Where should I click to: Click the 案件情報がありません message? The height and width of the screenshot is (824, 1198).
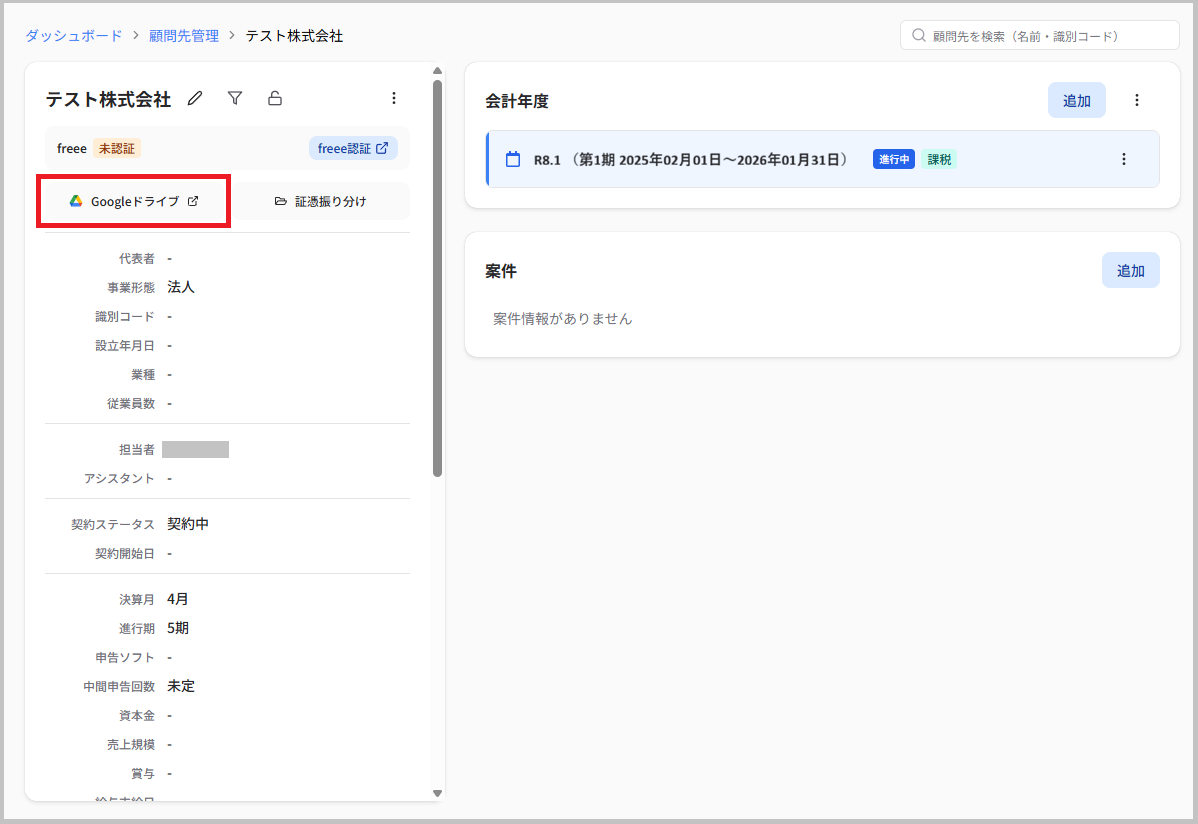(562, 319)
